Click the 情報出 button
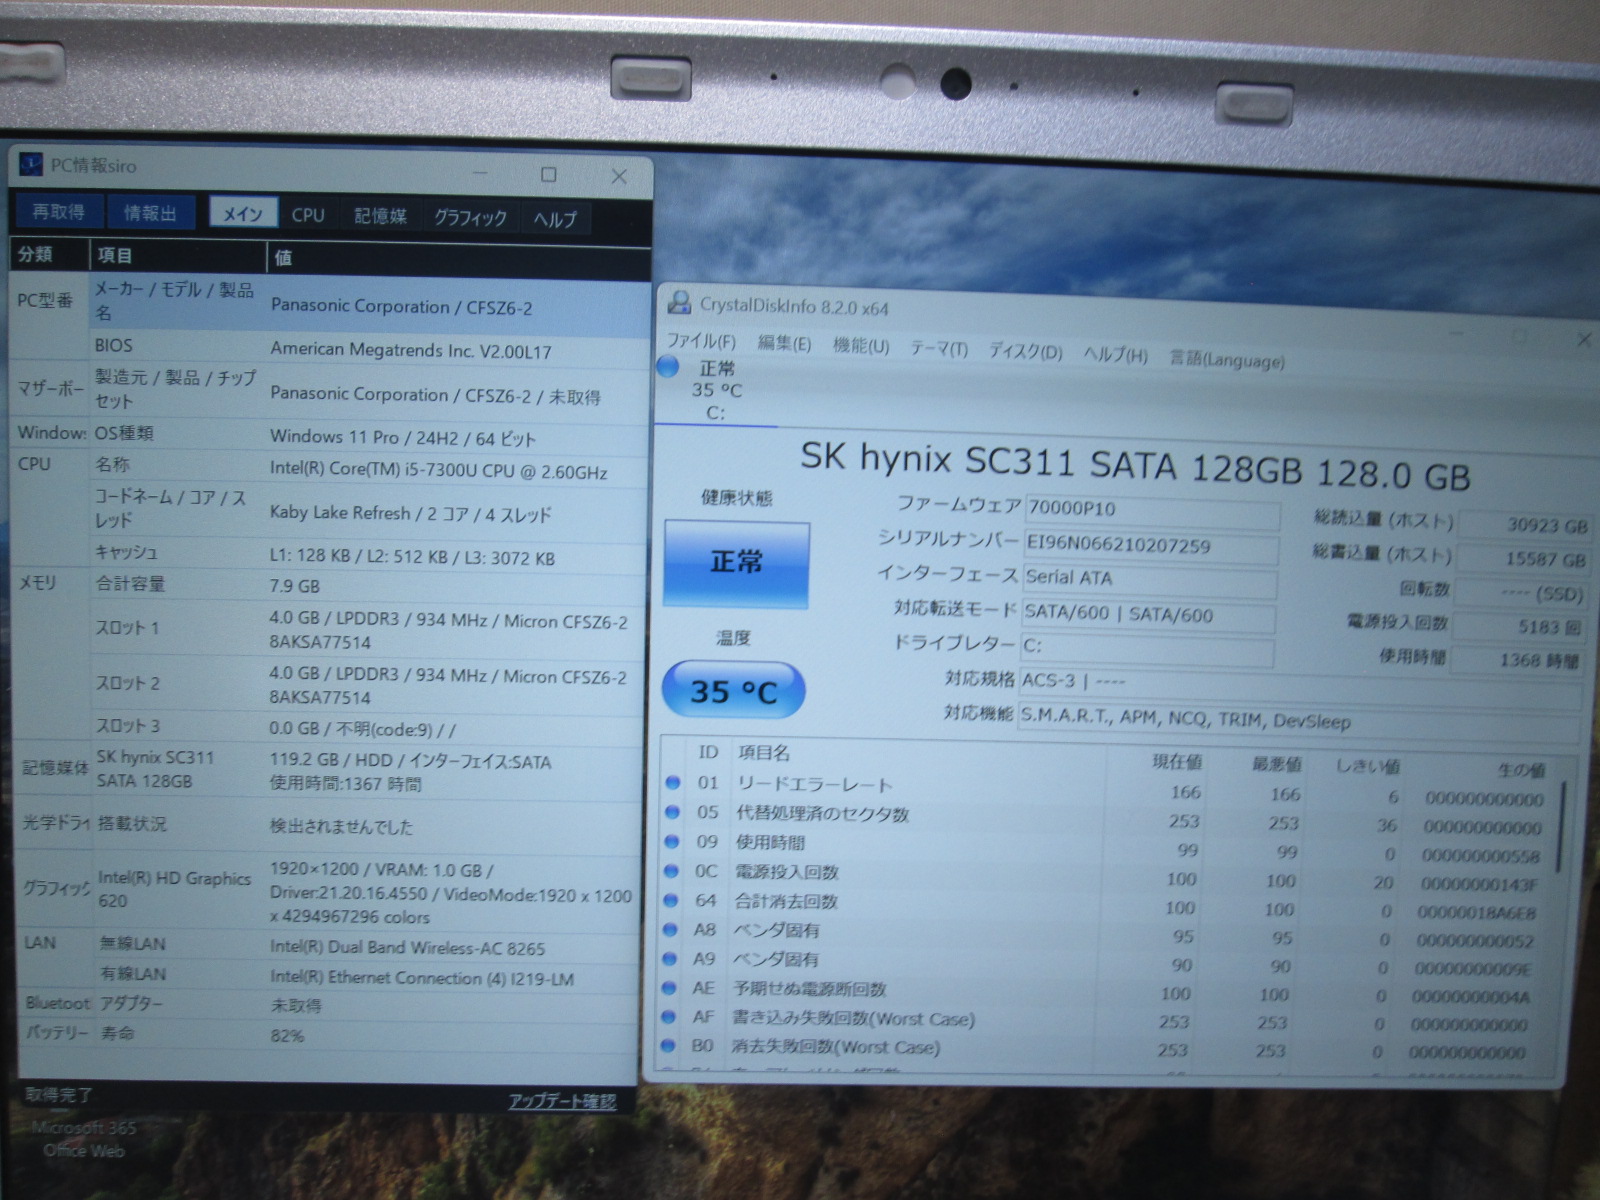Screen dimensions: 1600x1200 150,213
